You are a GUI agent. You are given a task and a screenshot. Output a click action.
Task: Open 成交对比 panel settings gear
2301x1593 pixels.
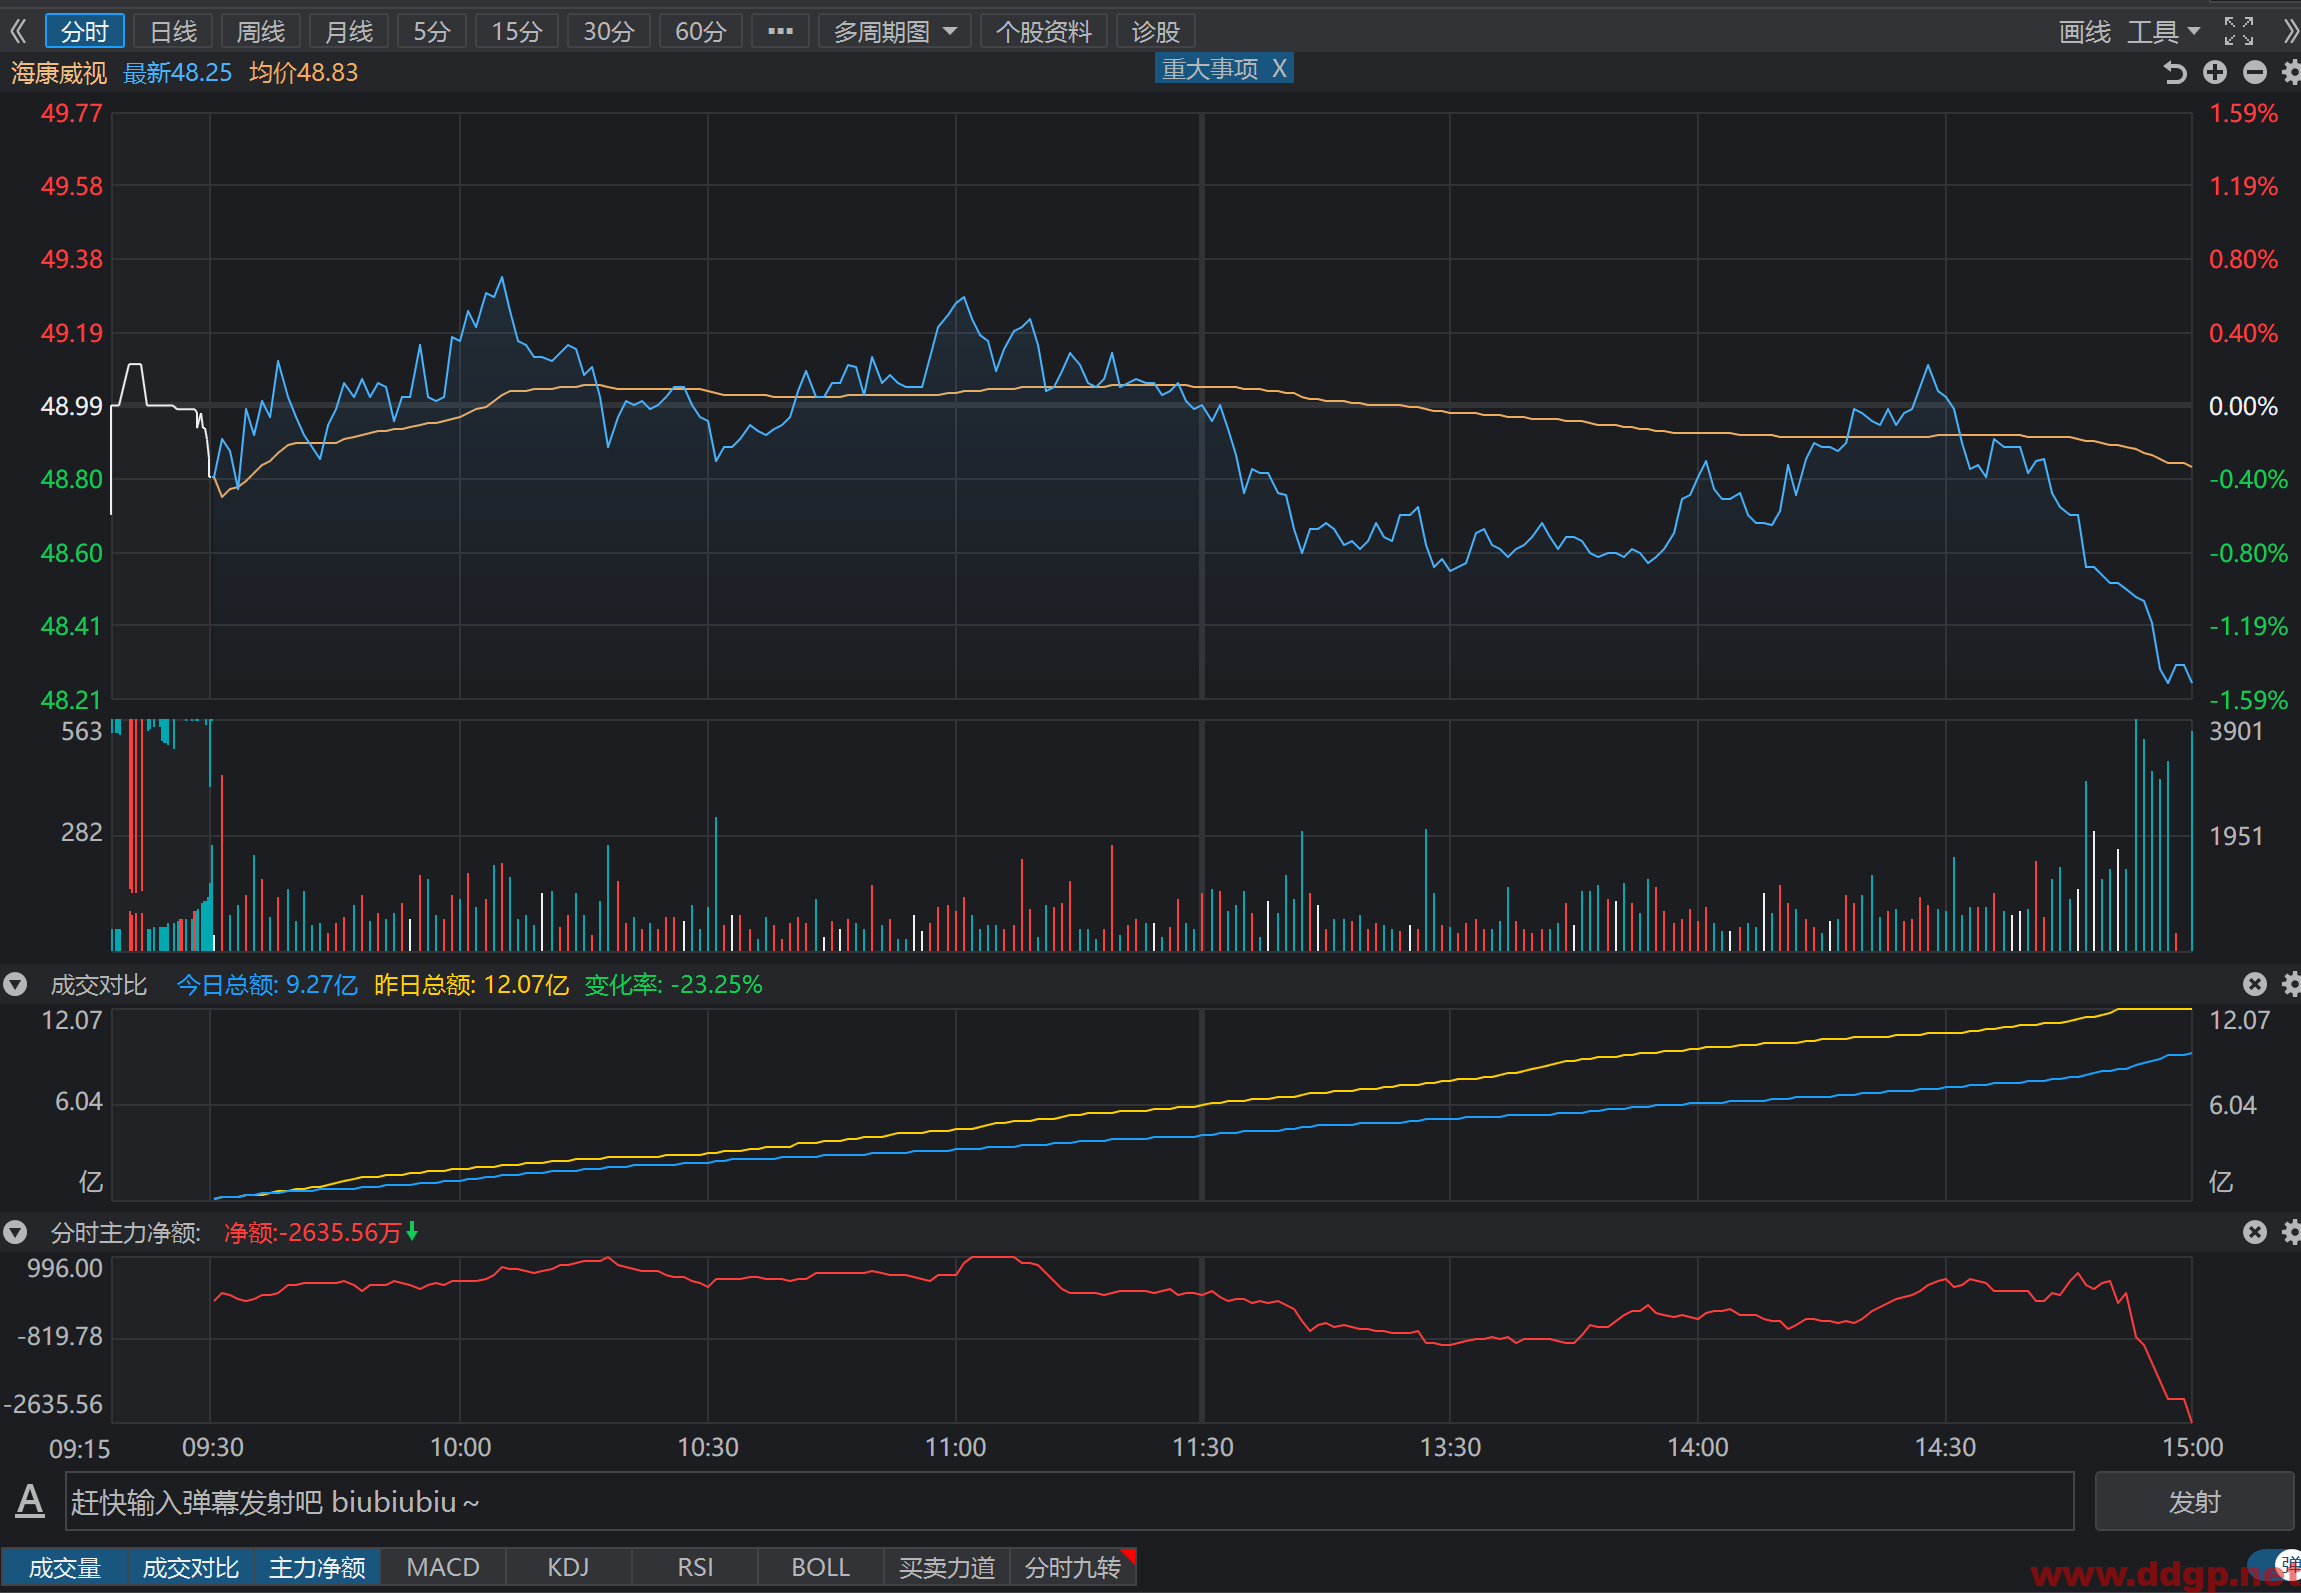[2291, 984]
